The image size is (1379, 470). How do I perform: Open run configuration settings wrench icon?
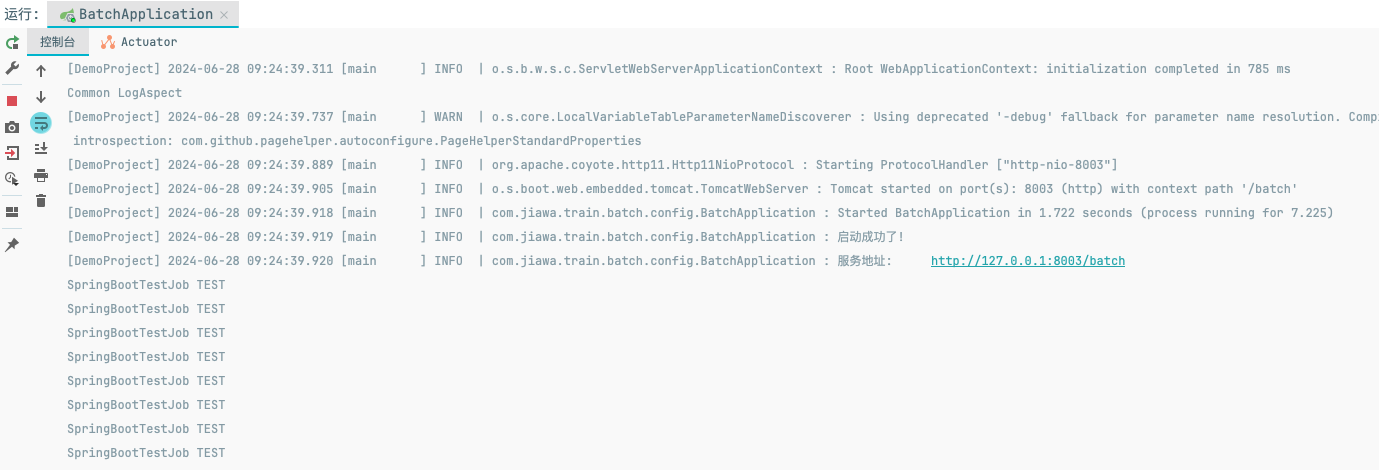(12, 68)
